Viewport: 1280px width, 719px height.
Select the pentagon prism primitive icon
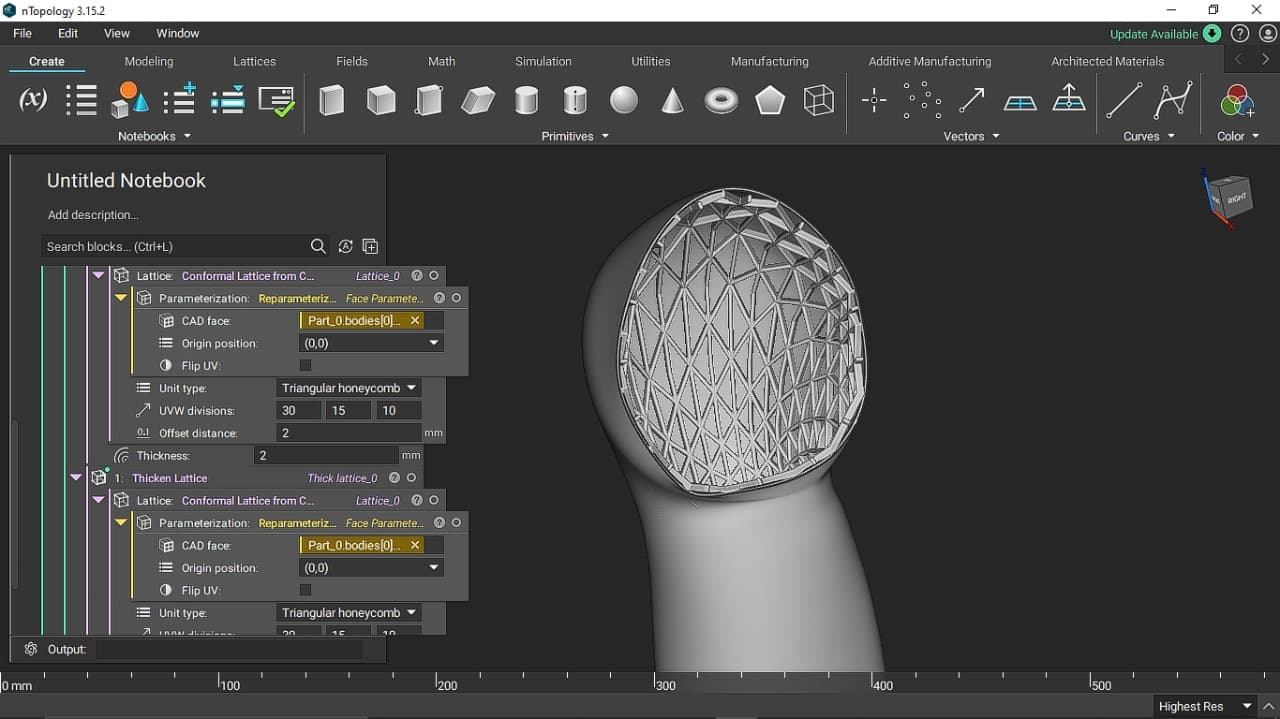click(x=770, y=100)
